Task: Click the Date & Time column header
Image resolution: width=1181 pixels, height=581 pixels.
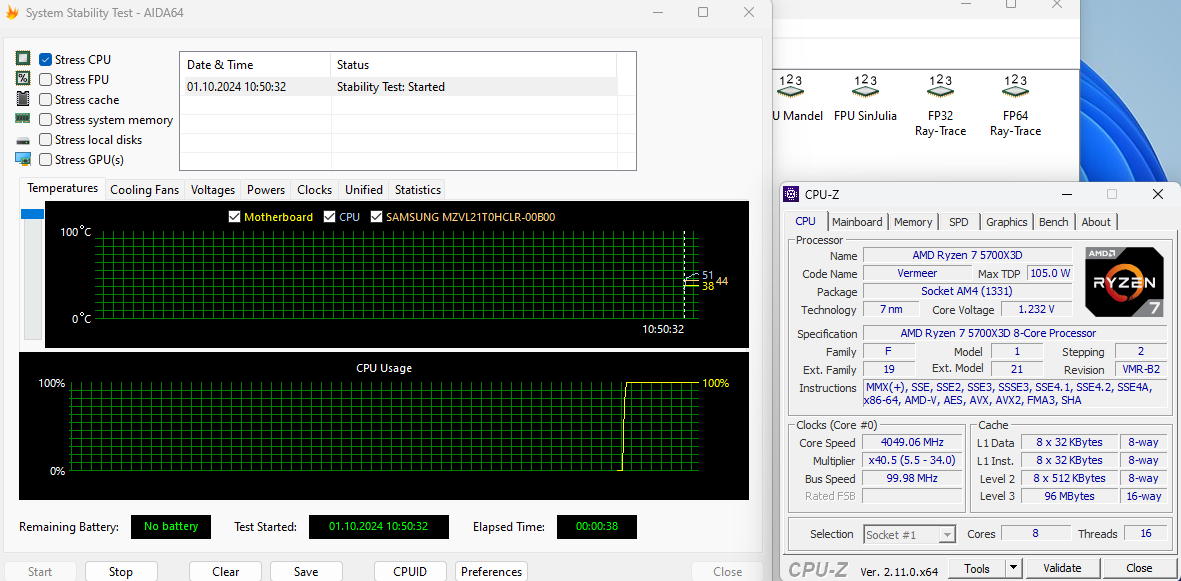Action: (x=255, y=65)
